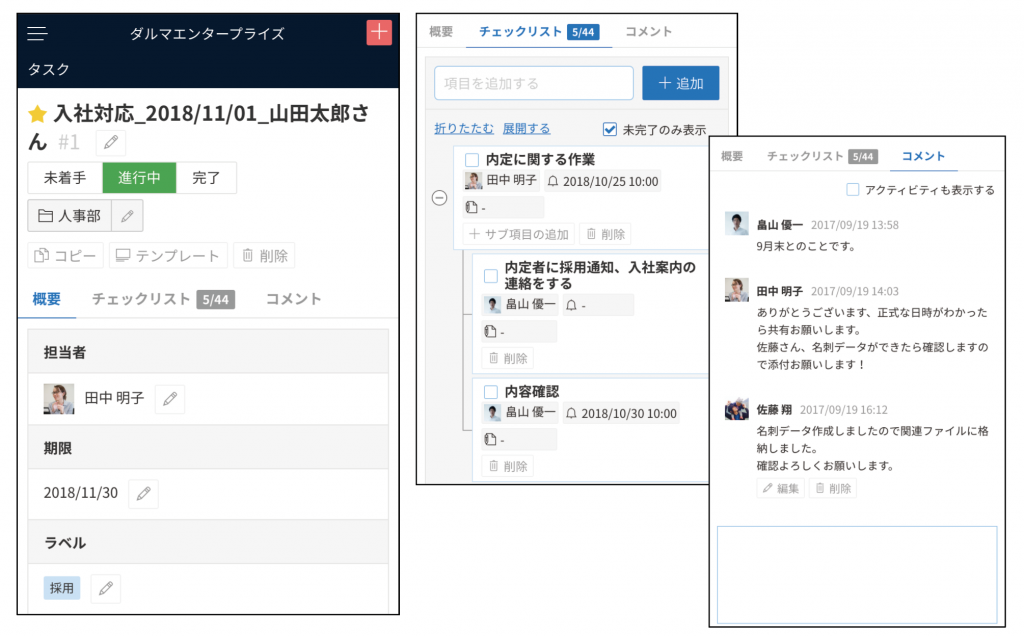Edit due date 2018/11/30 pencil icon
Screen dimensions: 1024x636
click(x=143, y=493)
